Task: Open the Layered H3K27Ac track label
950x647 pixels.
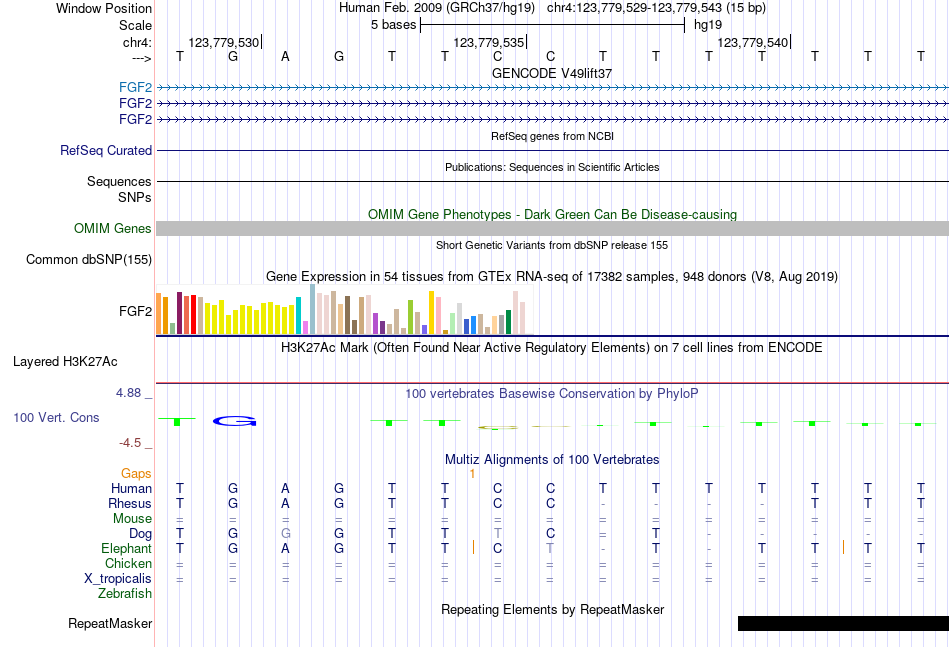Action: pyautogui.click(x=65, y=362)
